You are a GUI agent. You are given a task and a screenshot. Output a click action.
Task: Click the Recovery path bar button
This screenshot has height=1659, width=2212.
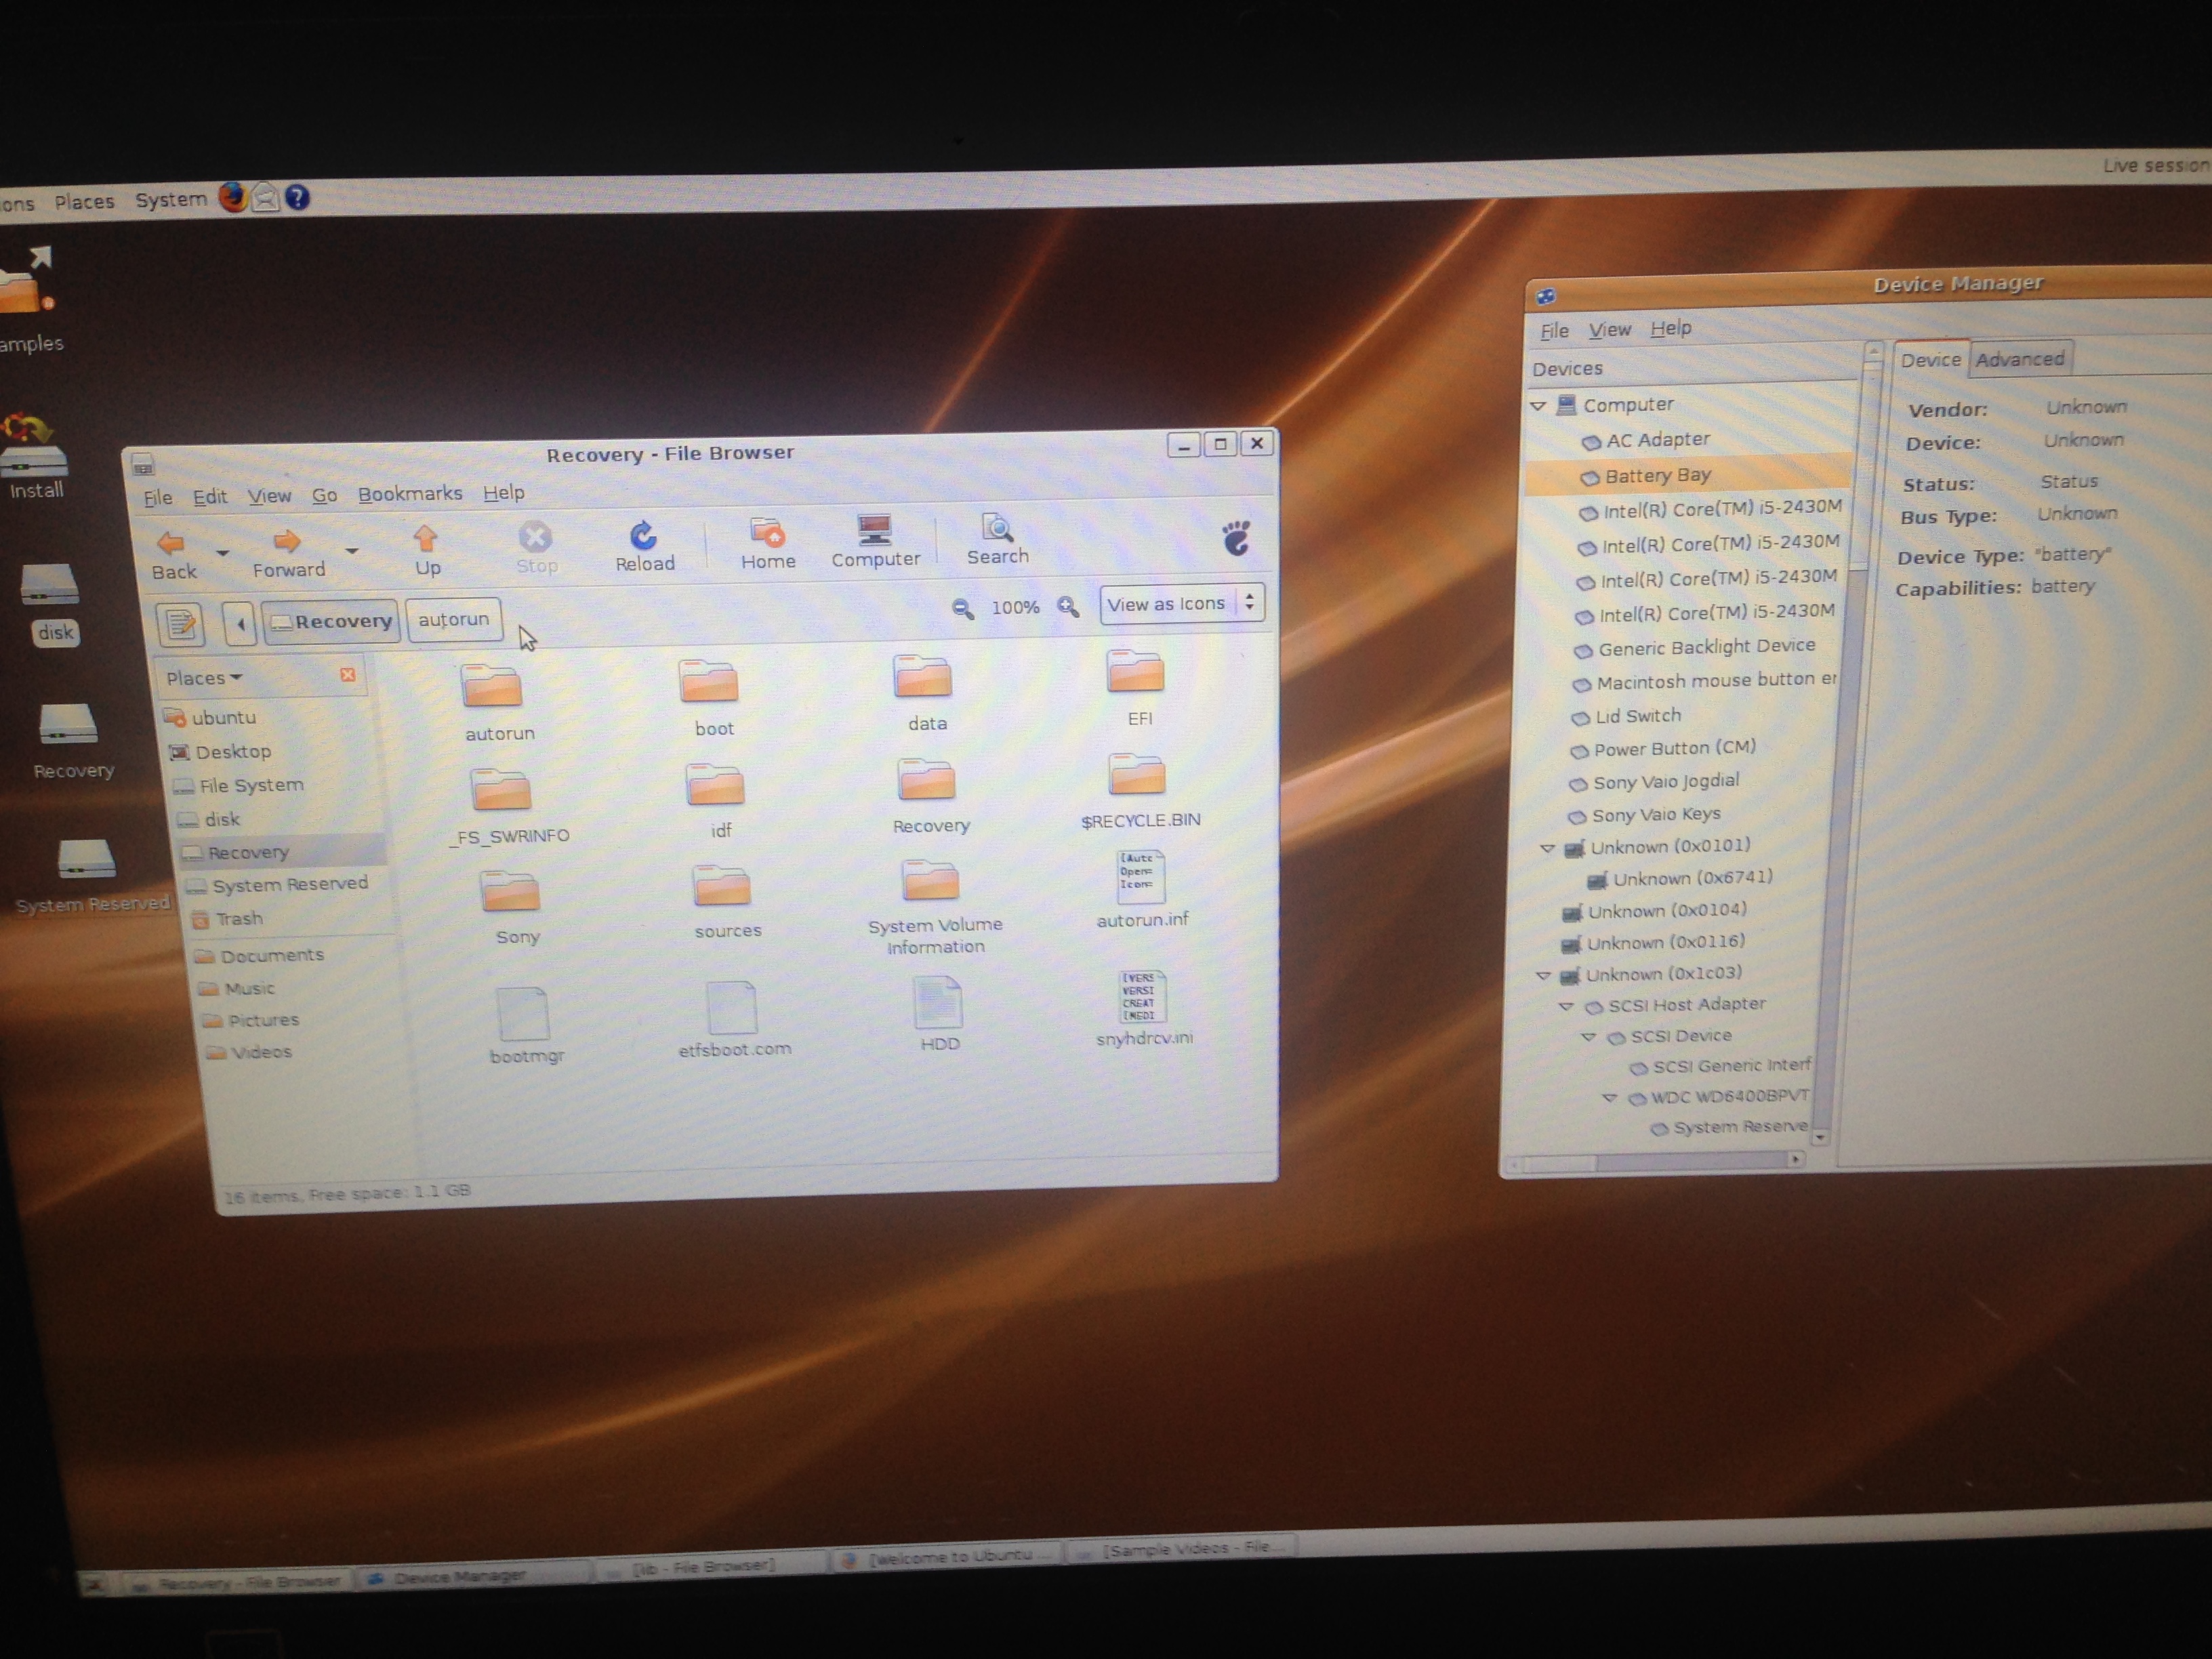pyautogui.click(x=332, y=621)
